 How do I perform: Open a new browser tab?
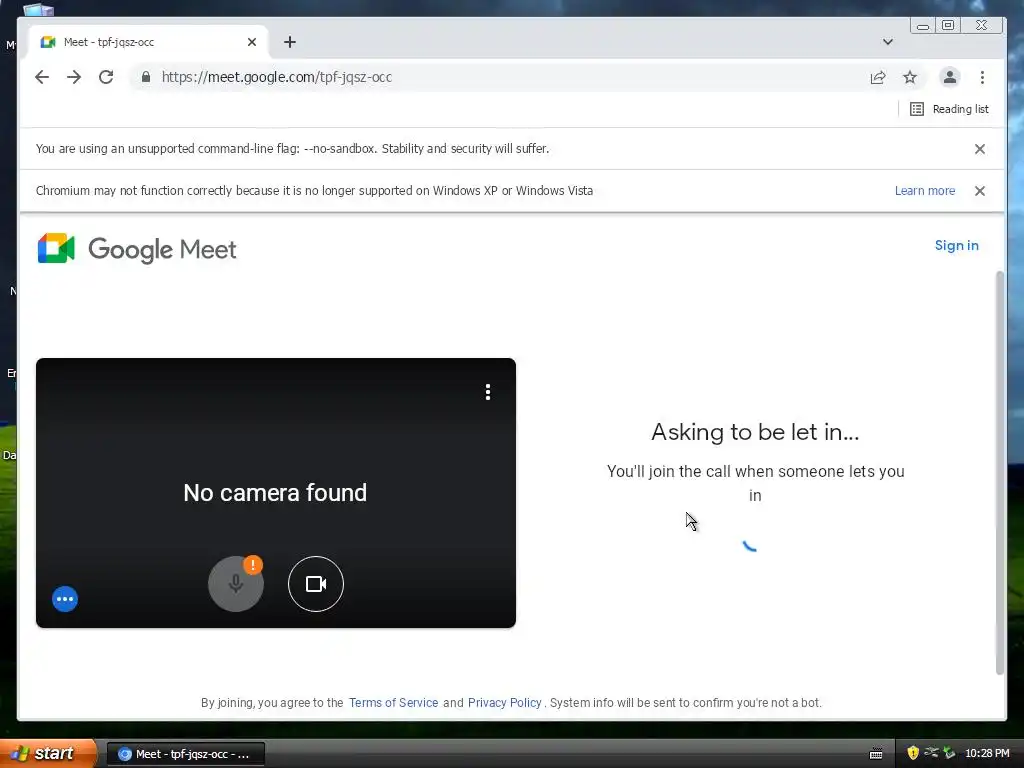click(290, 42)
